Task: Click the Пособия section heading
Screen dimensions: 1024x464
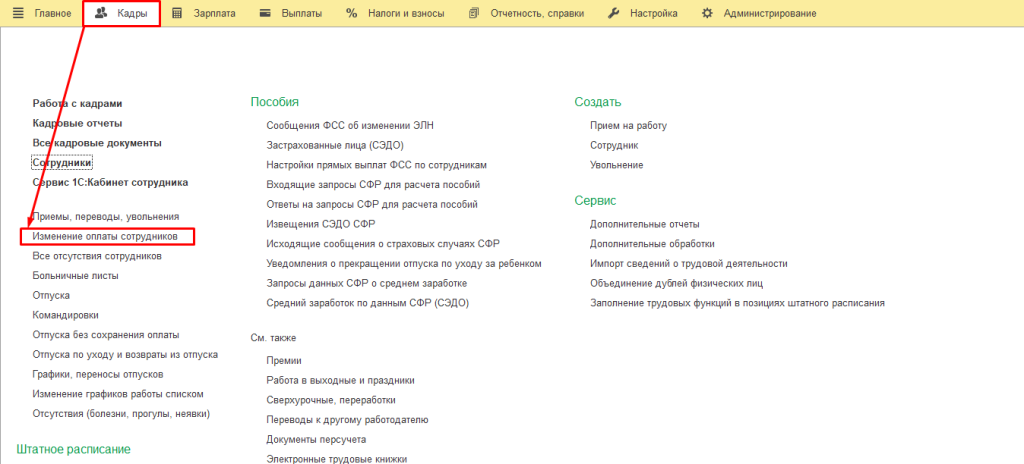Action: (x=275, y=102)
